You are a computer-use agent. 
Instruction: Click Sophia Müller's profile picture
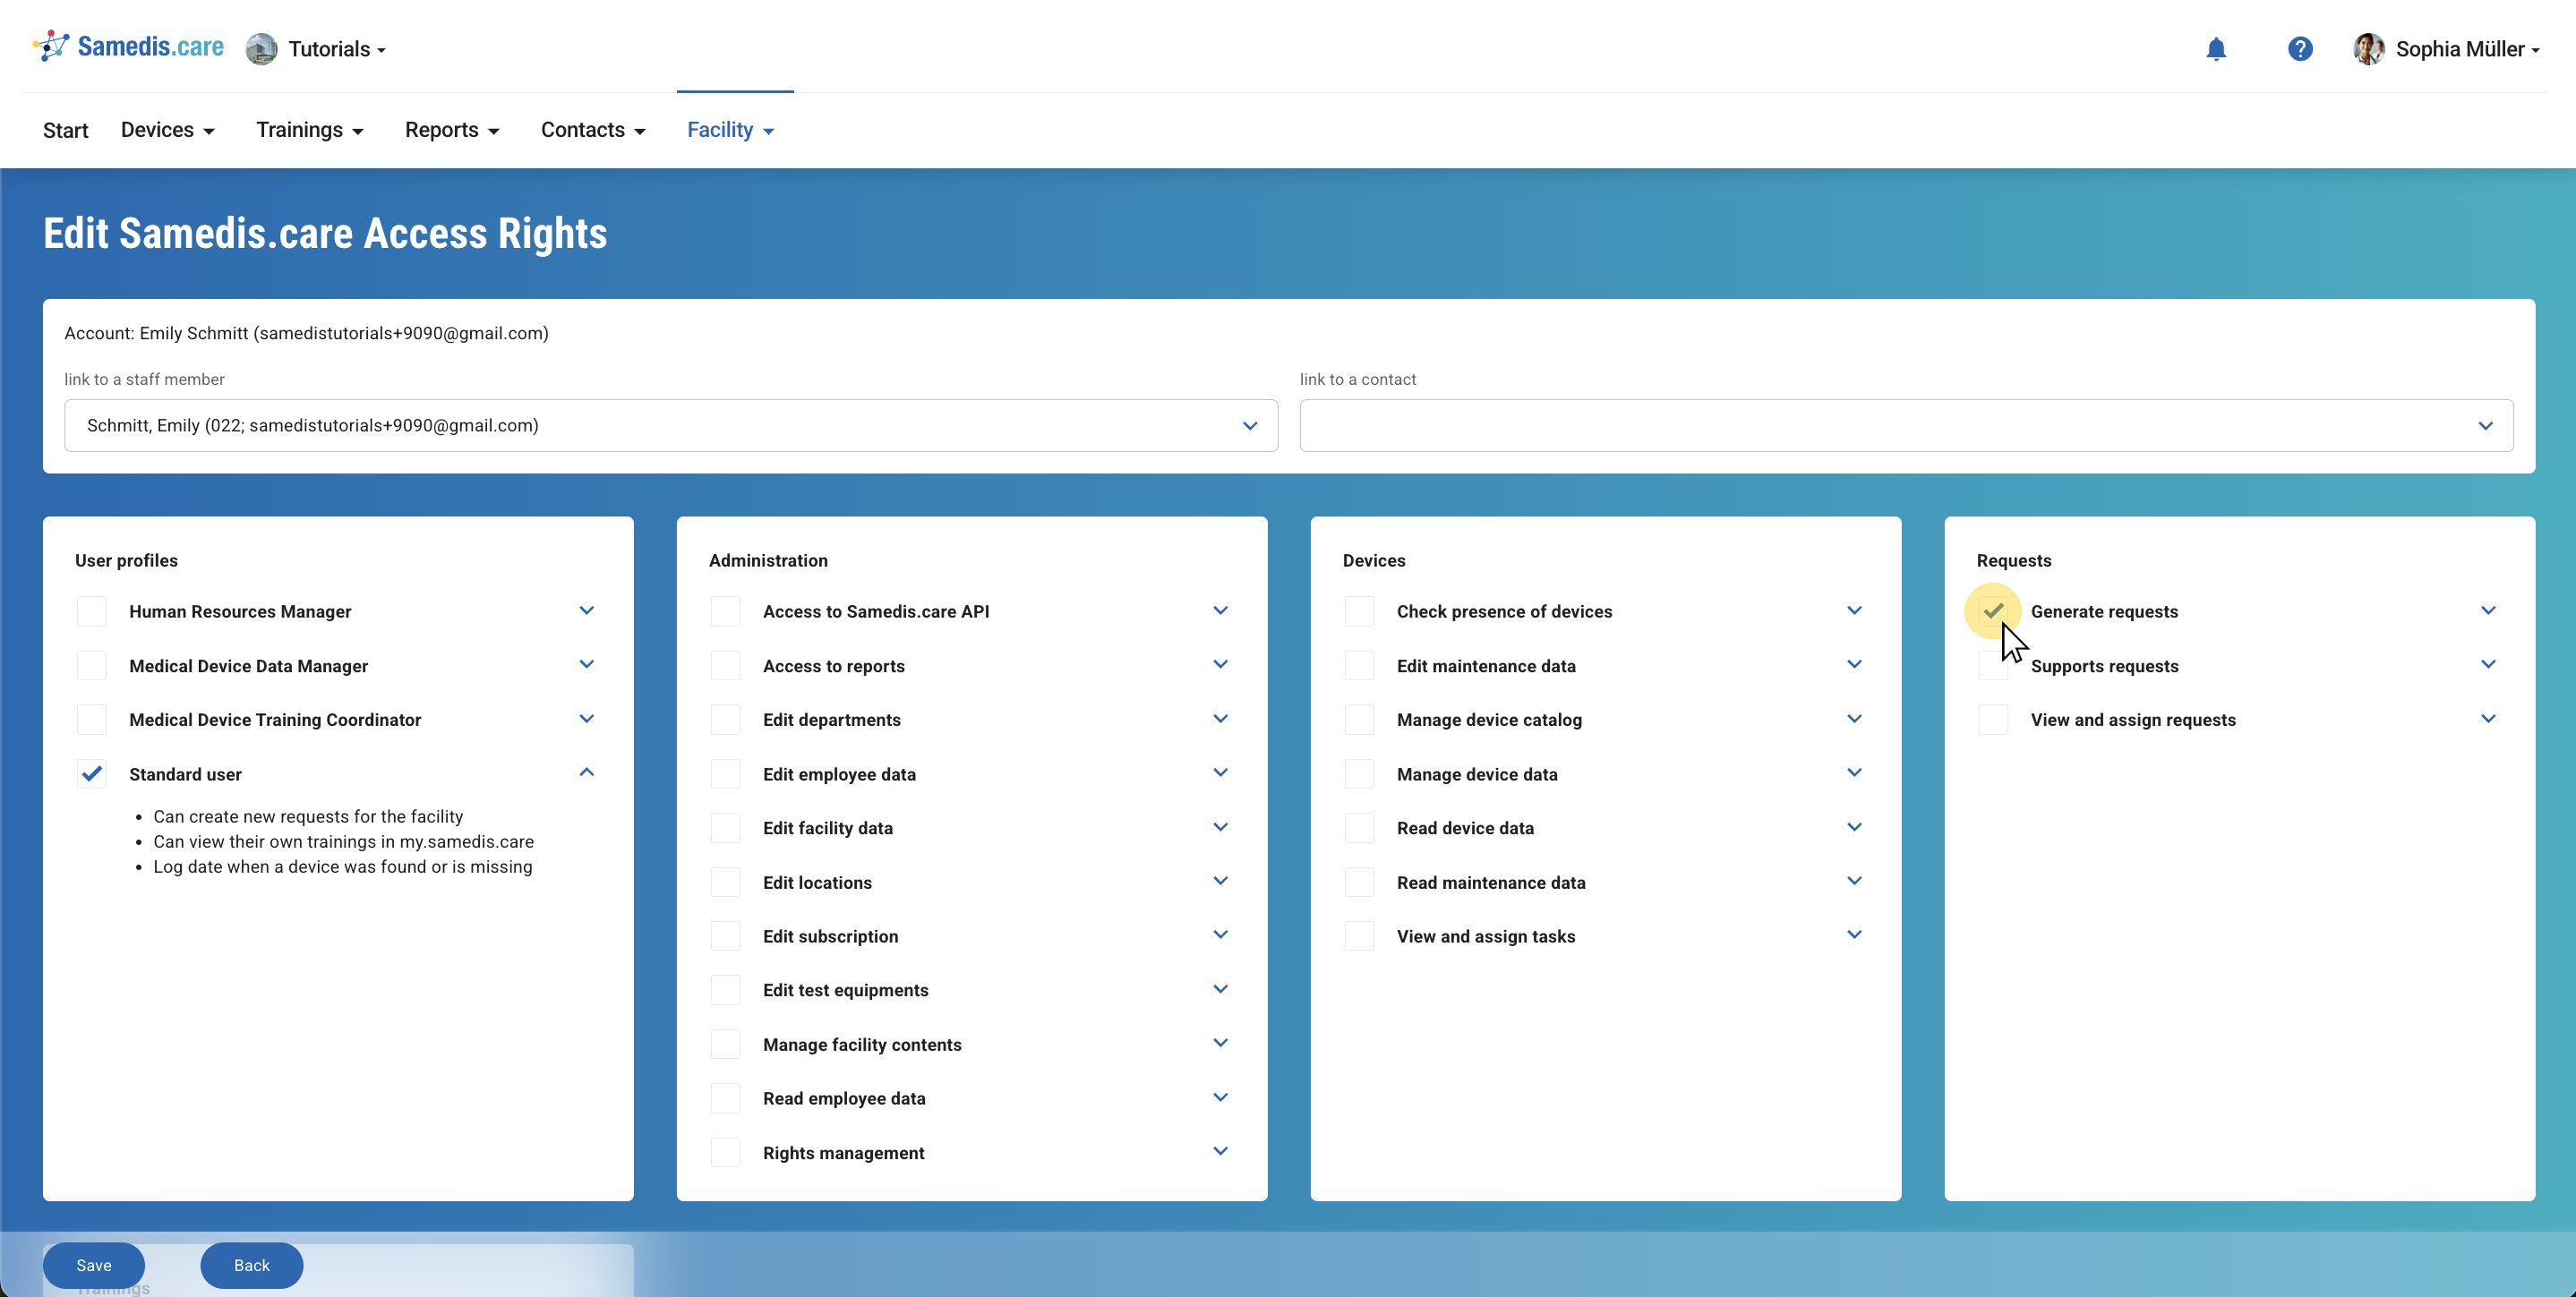click(2368, 49)
